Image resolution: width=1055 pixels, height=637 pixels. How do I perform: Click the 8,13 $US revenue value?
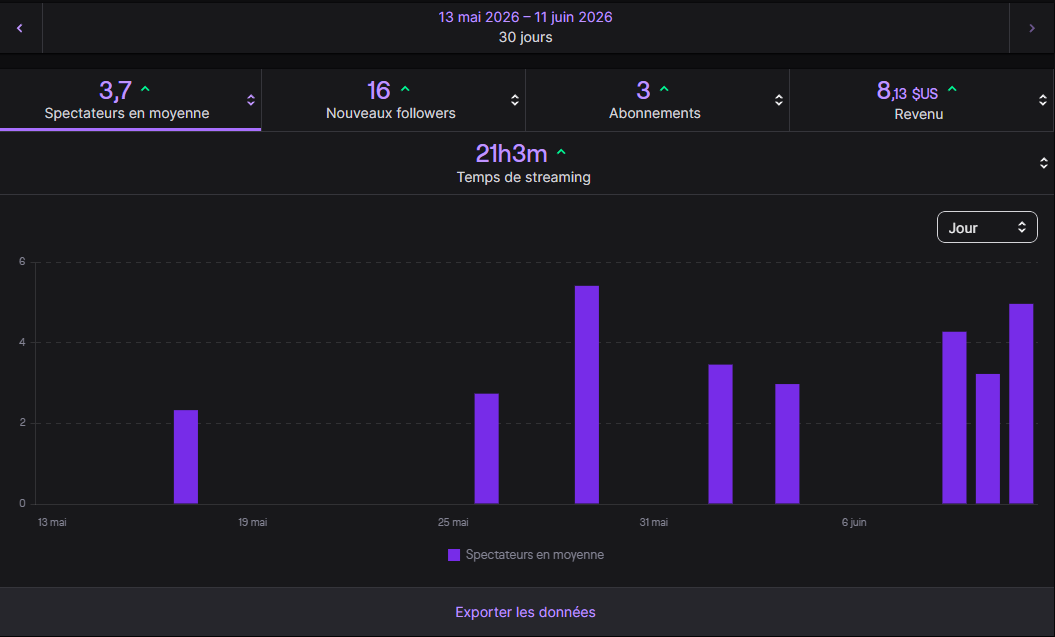907,91
